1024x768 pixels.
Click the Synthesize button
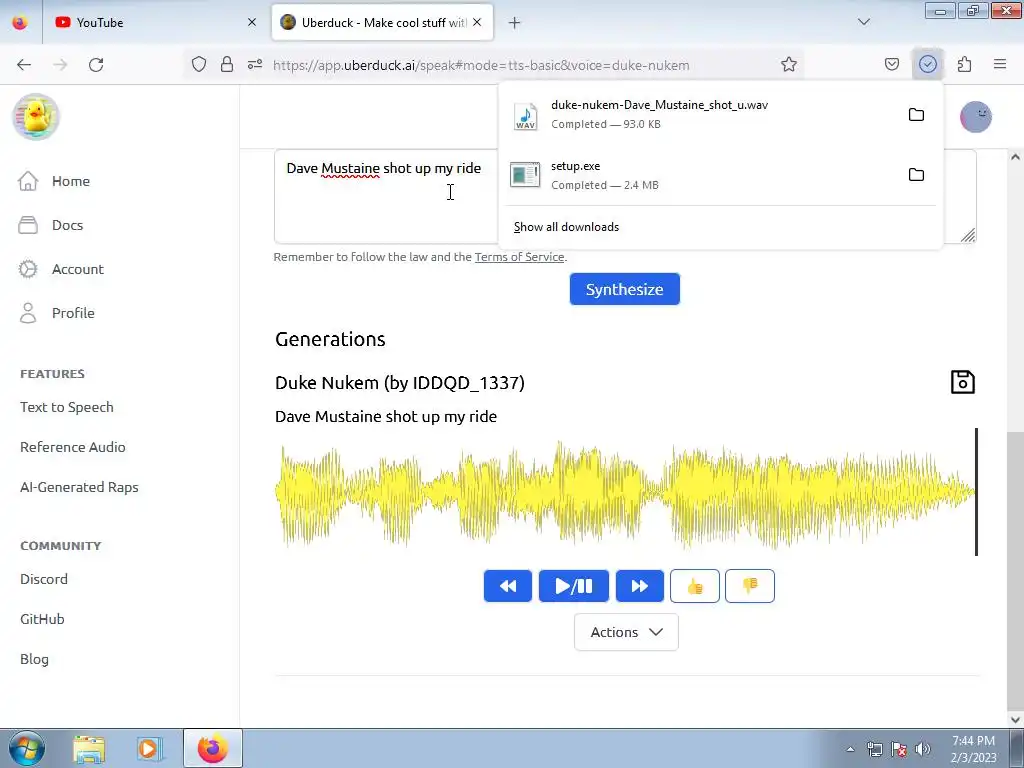[x=624, y=289]
